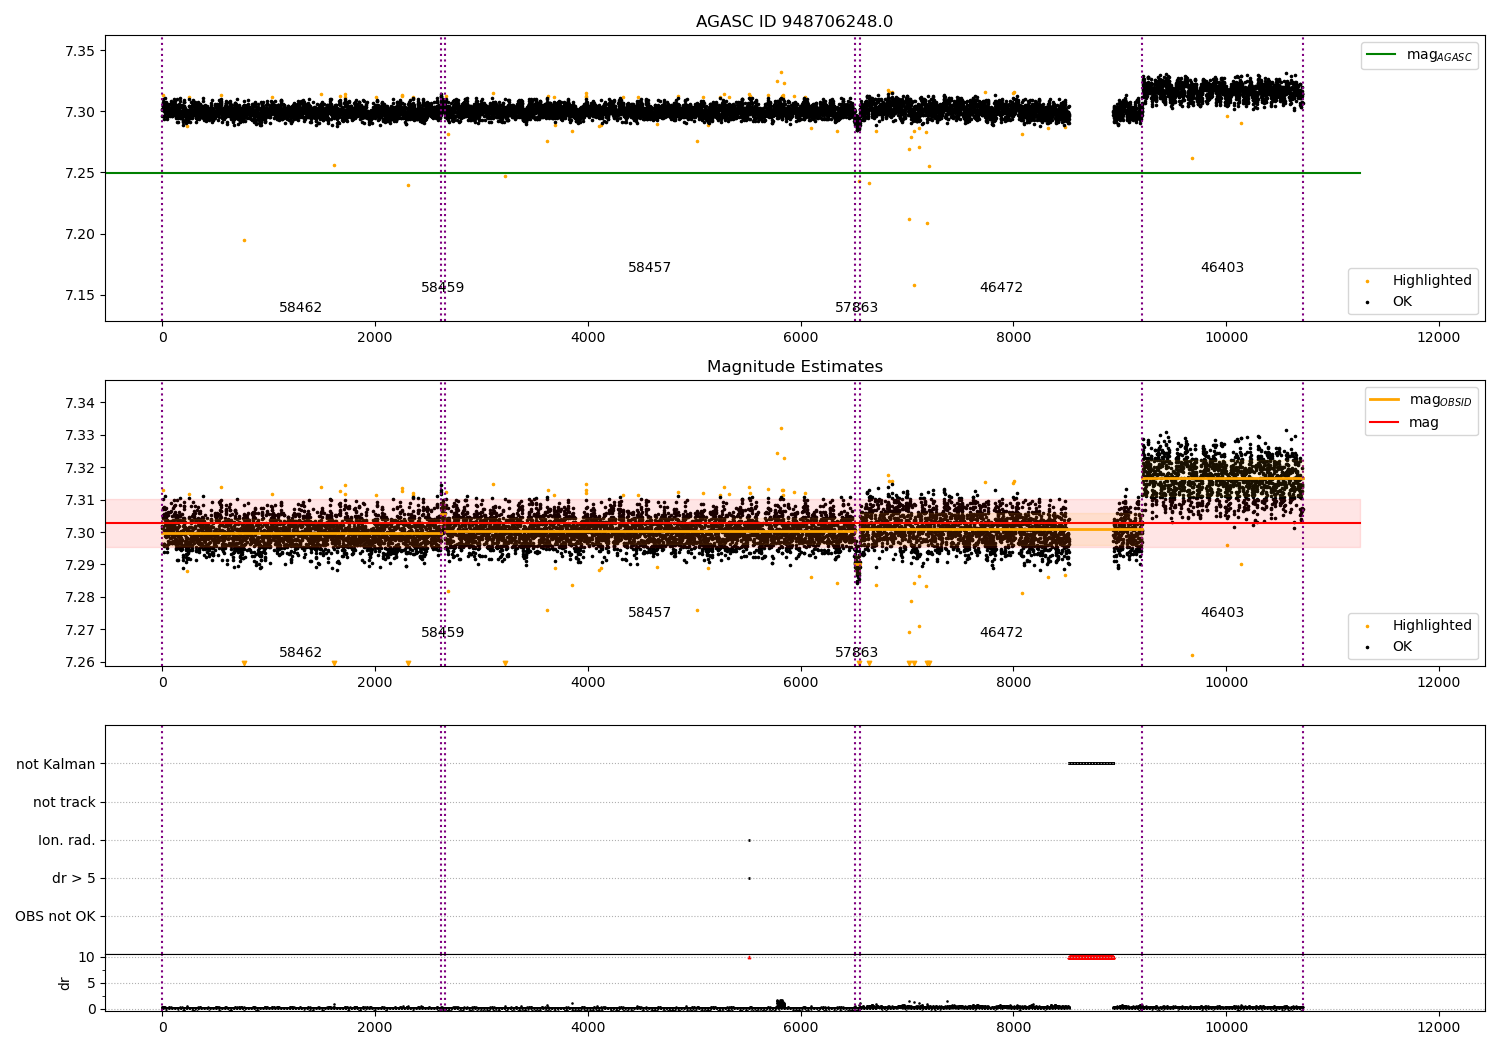Click the title "AGASC ID 948706248.0"

(794, 22)
